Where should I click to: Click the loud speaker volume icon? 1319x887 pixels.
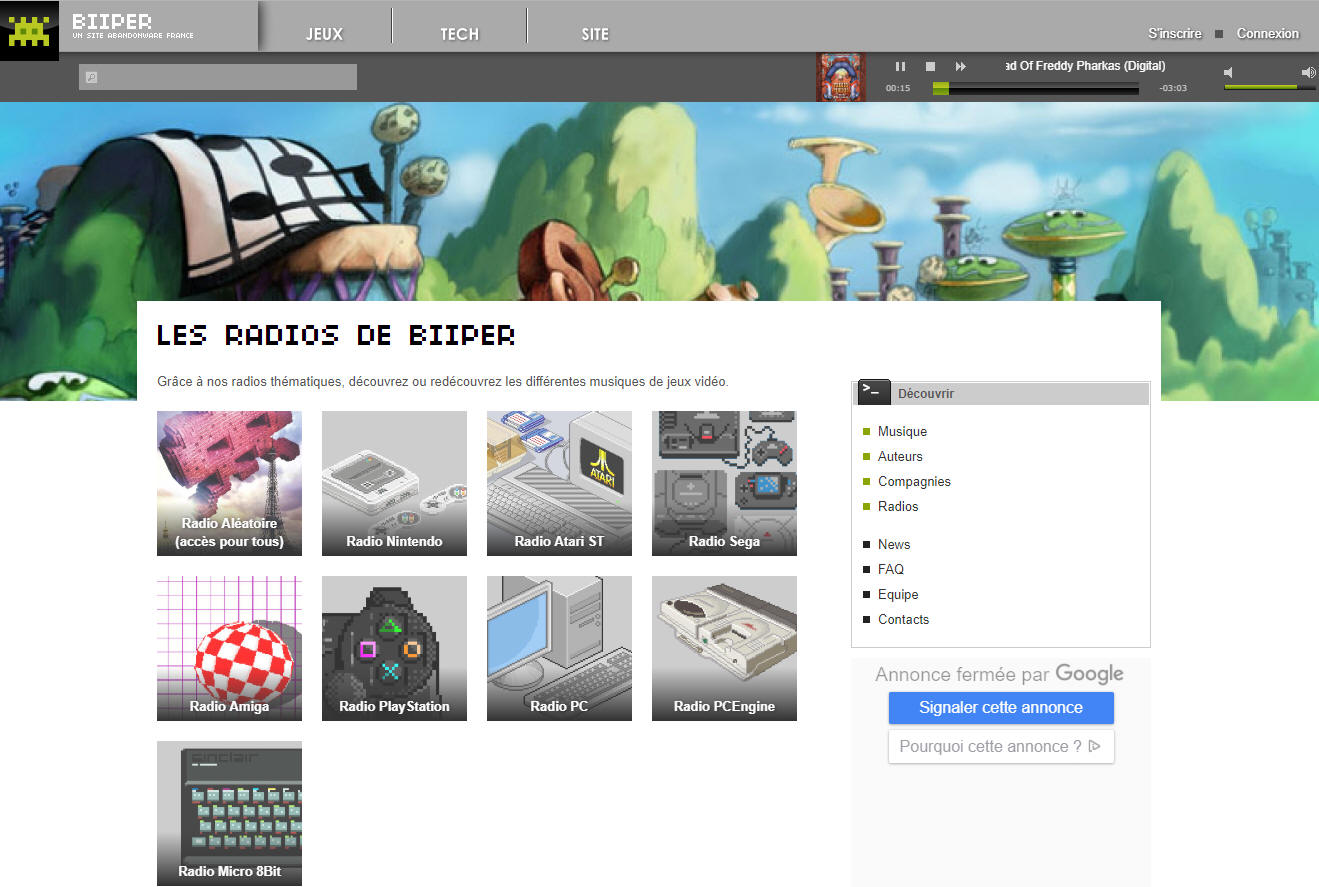pos(1308,72)
